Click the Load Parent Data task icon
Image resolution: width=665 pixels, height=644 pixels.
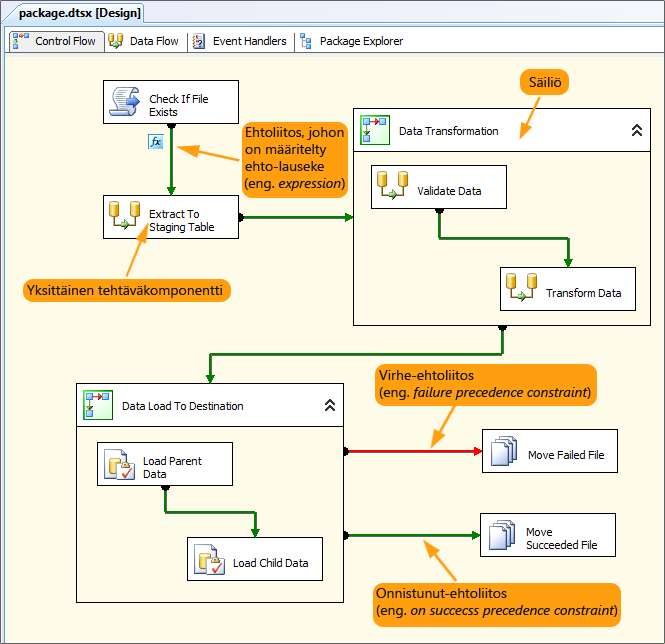120,465
